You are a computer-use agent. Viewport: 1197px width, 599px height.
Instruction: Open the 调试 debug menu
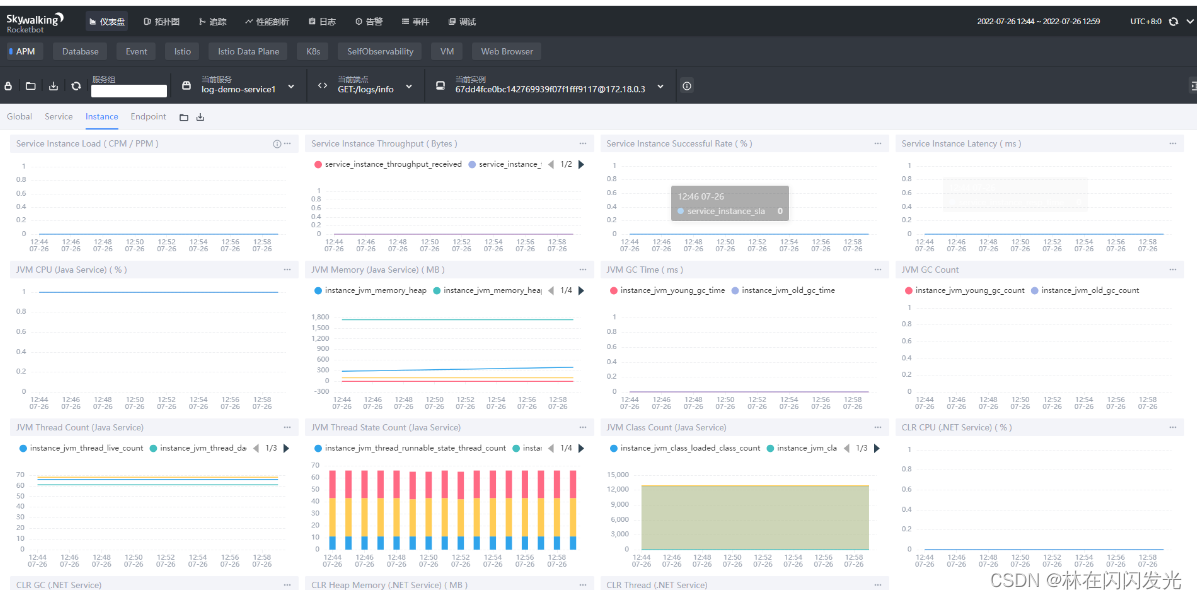(x=462, y=21)
